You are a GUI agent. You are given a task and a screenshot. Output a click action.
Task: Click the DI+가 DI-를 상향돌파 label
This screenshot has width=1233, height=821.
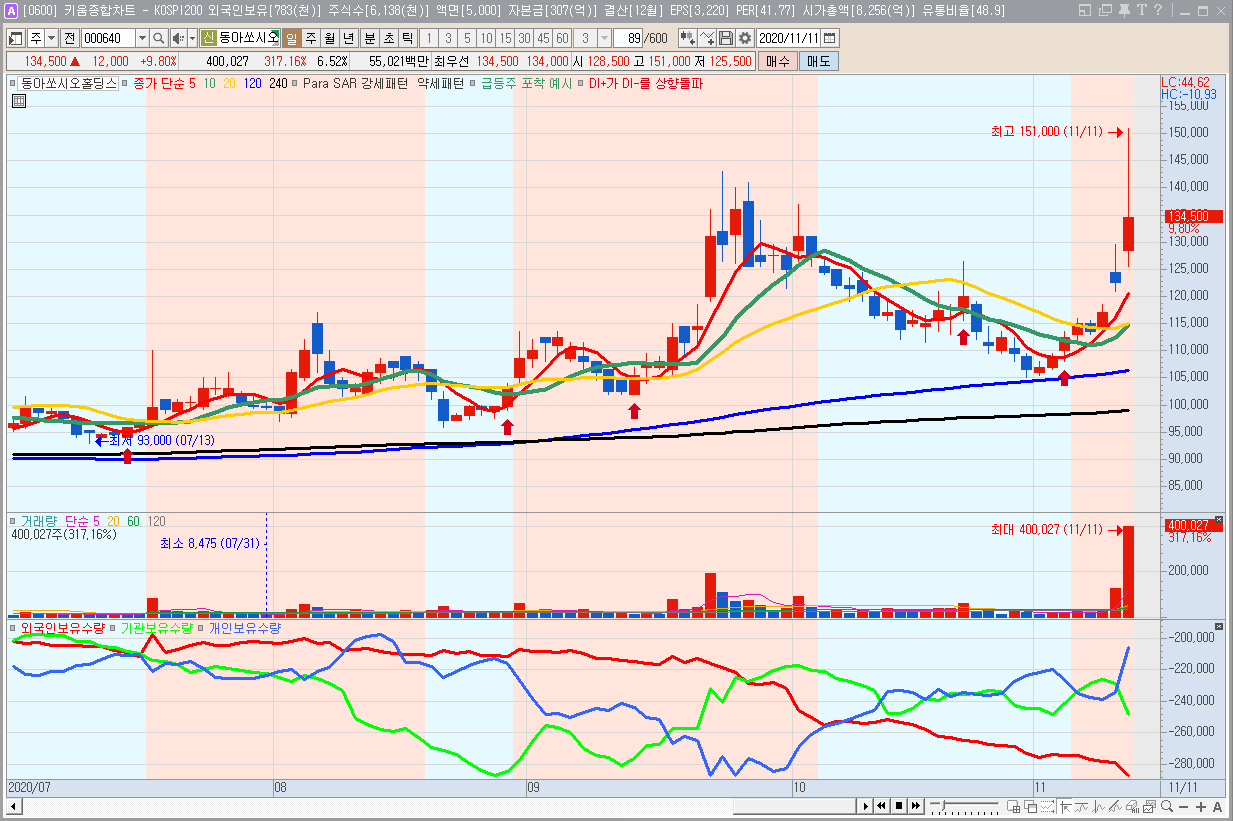click(646, 84)
